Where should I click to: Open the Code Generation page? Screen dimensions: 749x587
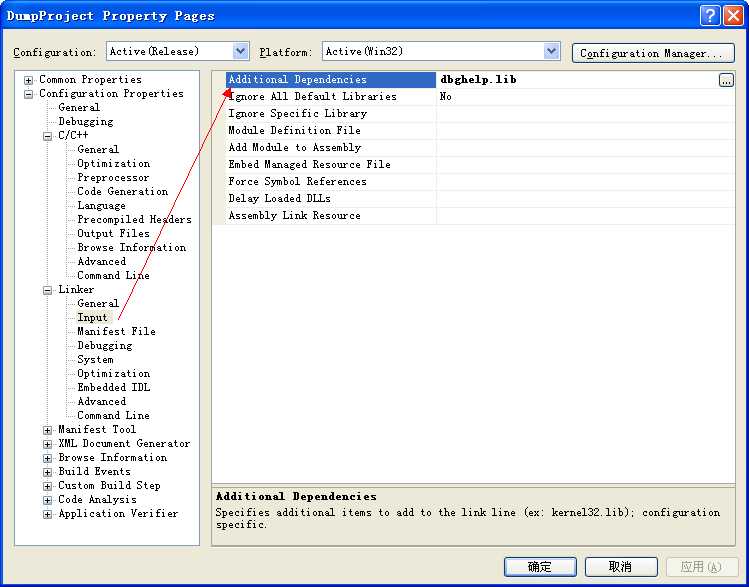[123, 192]
